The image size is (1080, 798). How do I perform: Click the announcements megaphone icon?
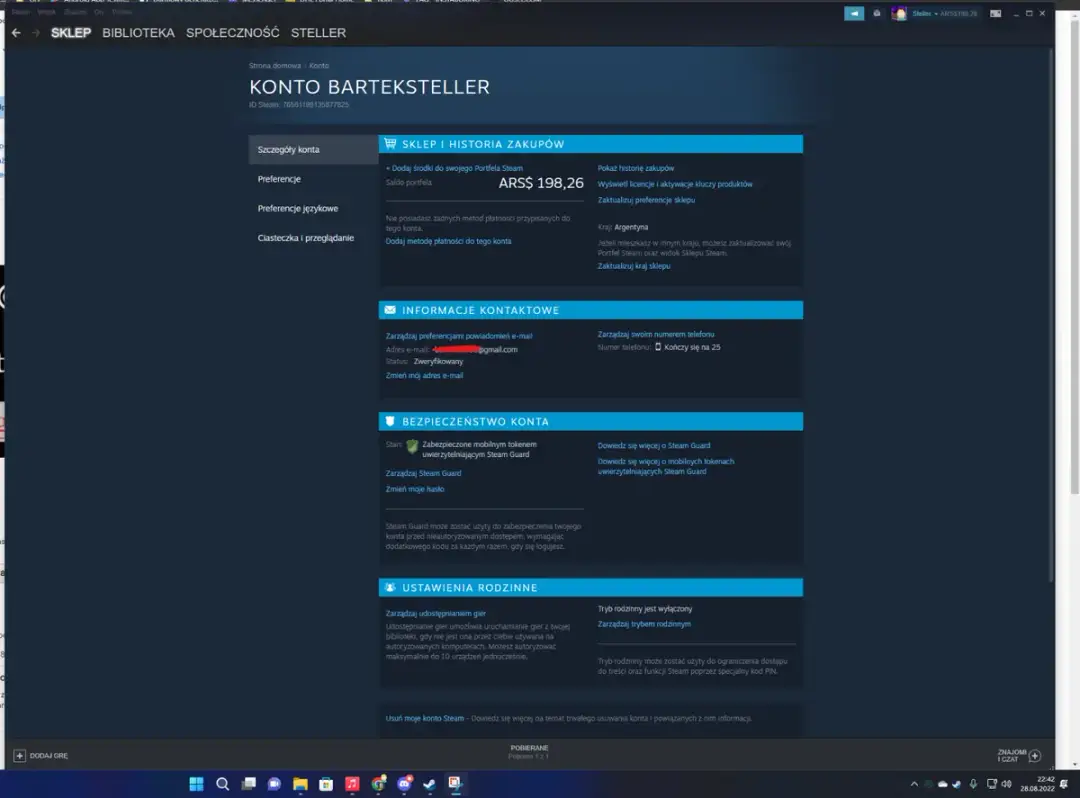(853, 13)
